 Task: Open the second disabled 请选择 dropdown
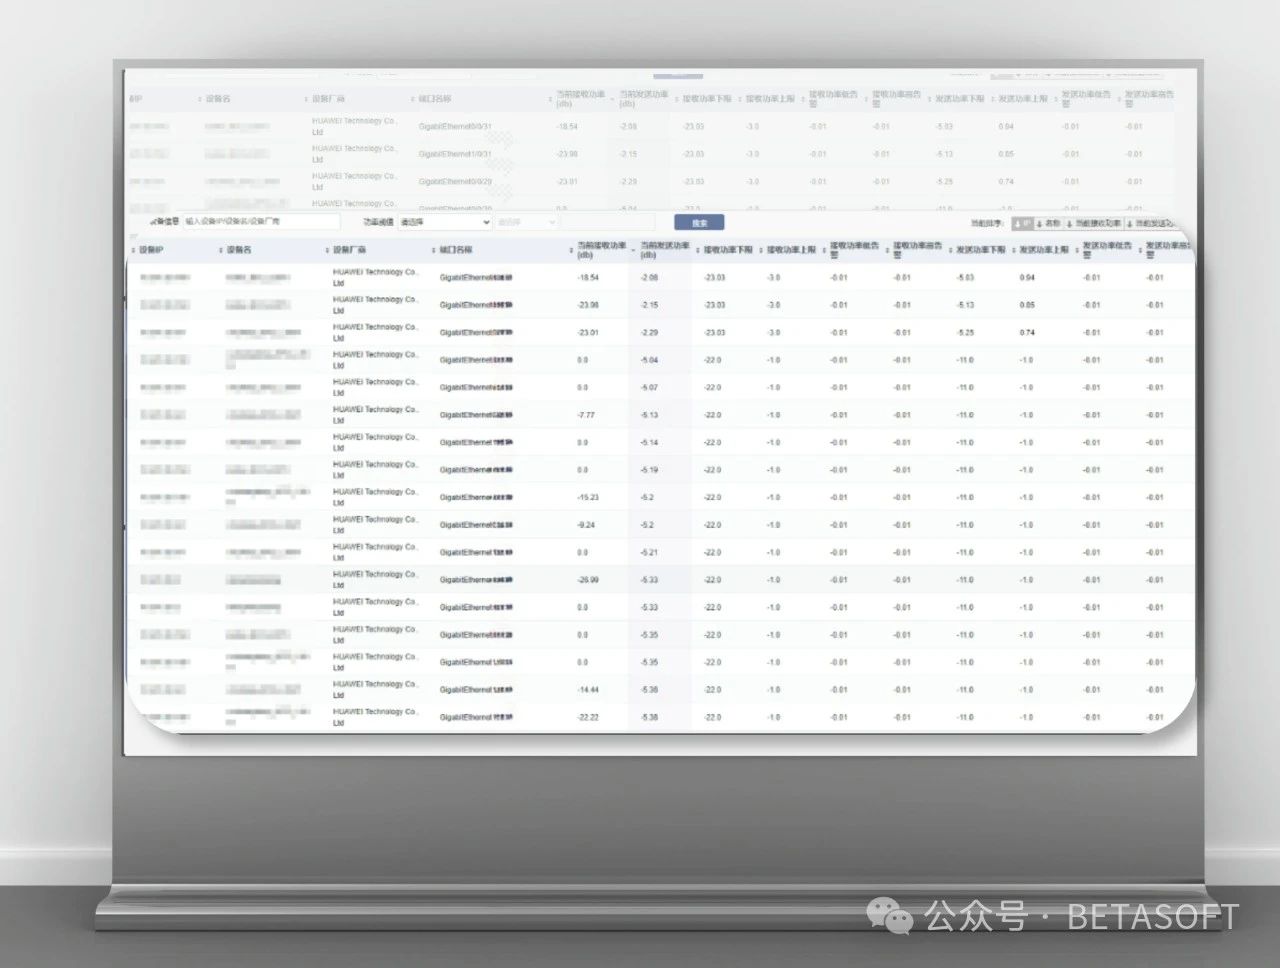(525, 222)
